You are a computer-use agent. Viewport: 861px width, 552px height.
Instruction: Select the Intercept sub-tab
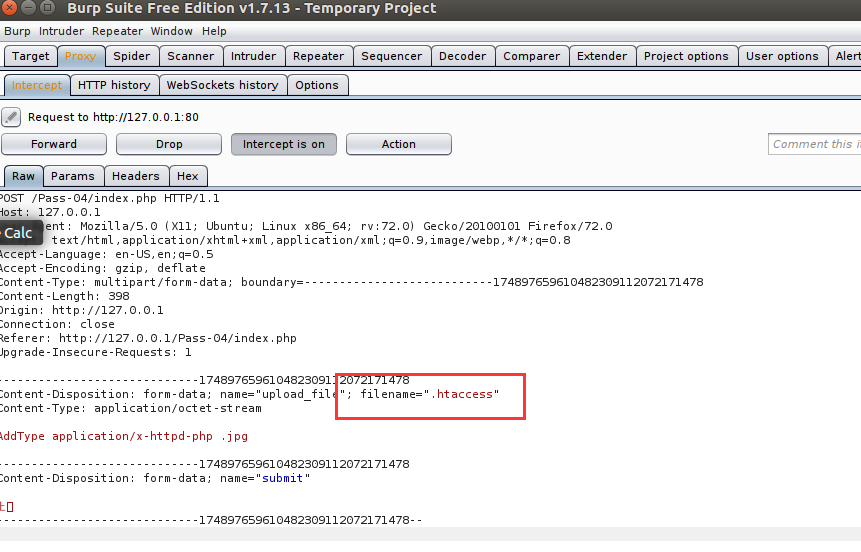pos(37,85)
